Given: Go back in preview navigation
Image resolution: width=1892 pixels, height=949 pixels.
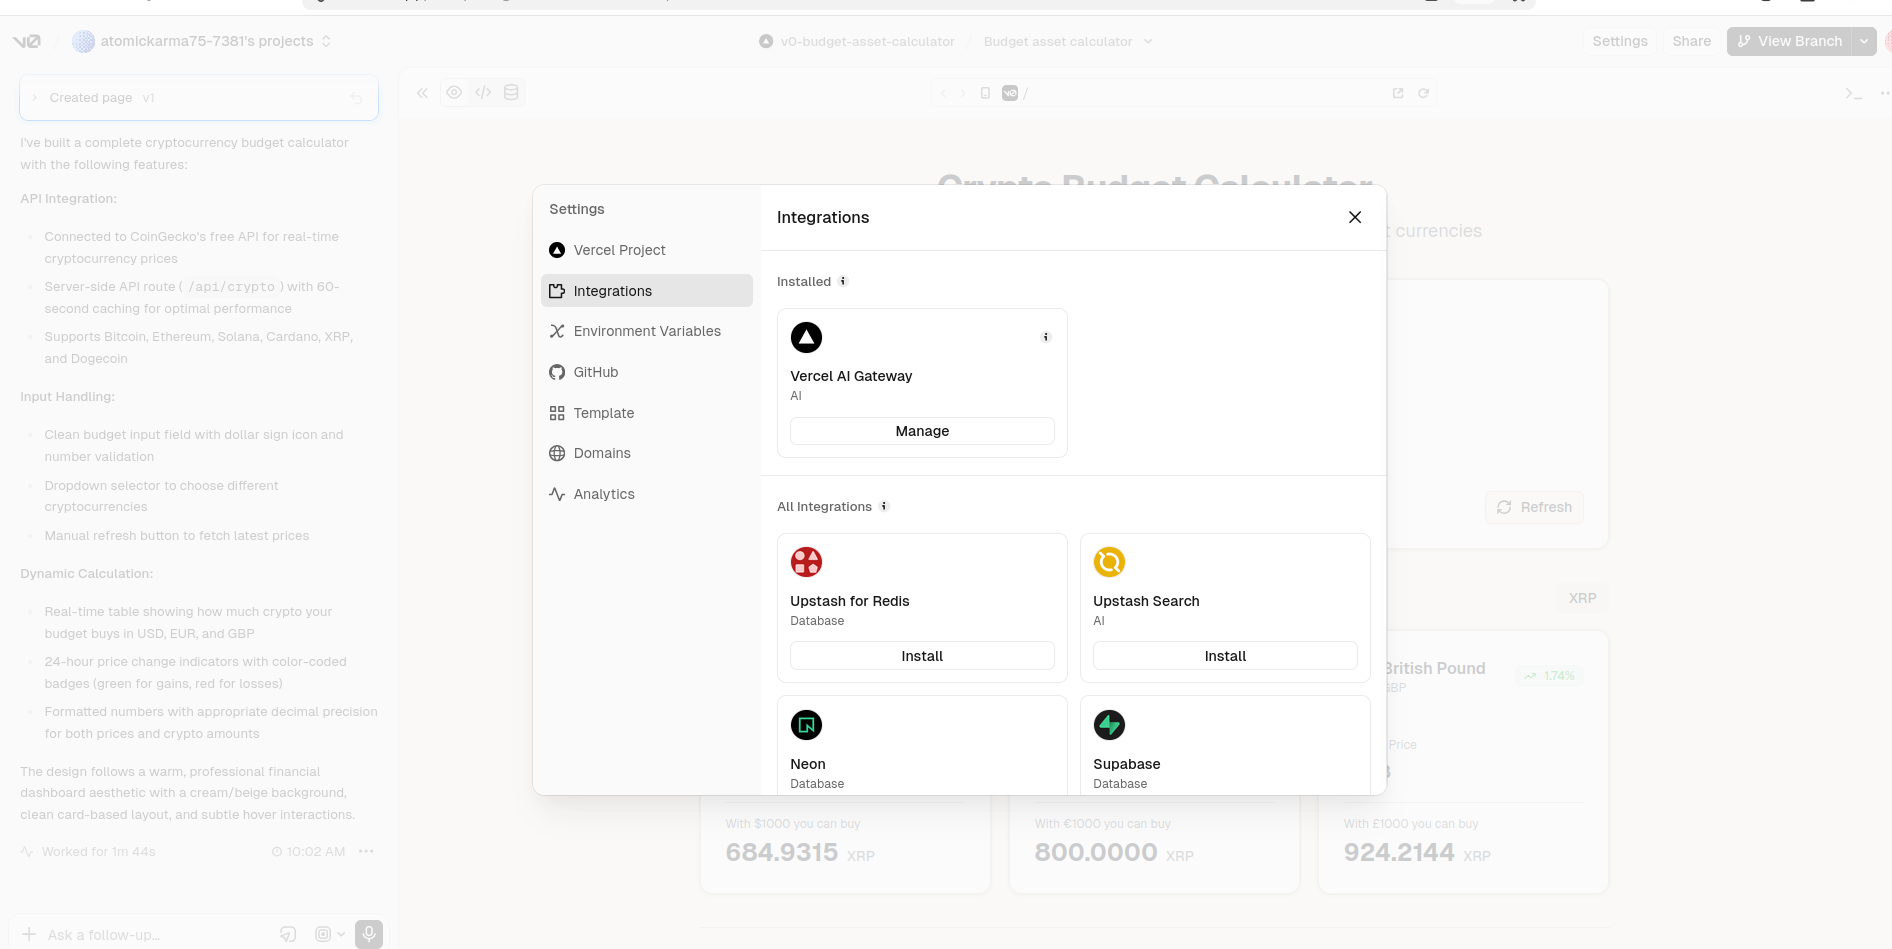Looking at the screenshot, I should coord(943,93).
